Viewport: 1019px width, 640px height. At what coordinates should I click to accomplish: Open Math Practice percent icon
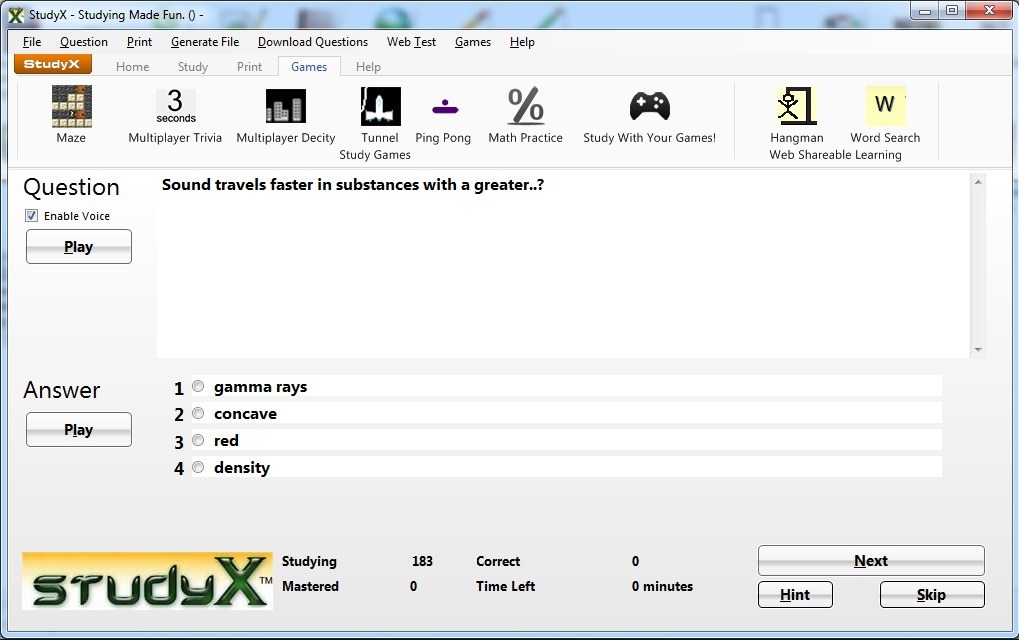tap(526, 106)
